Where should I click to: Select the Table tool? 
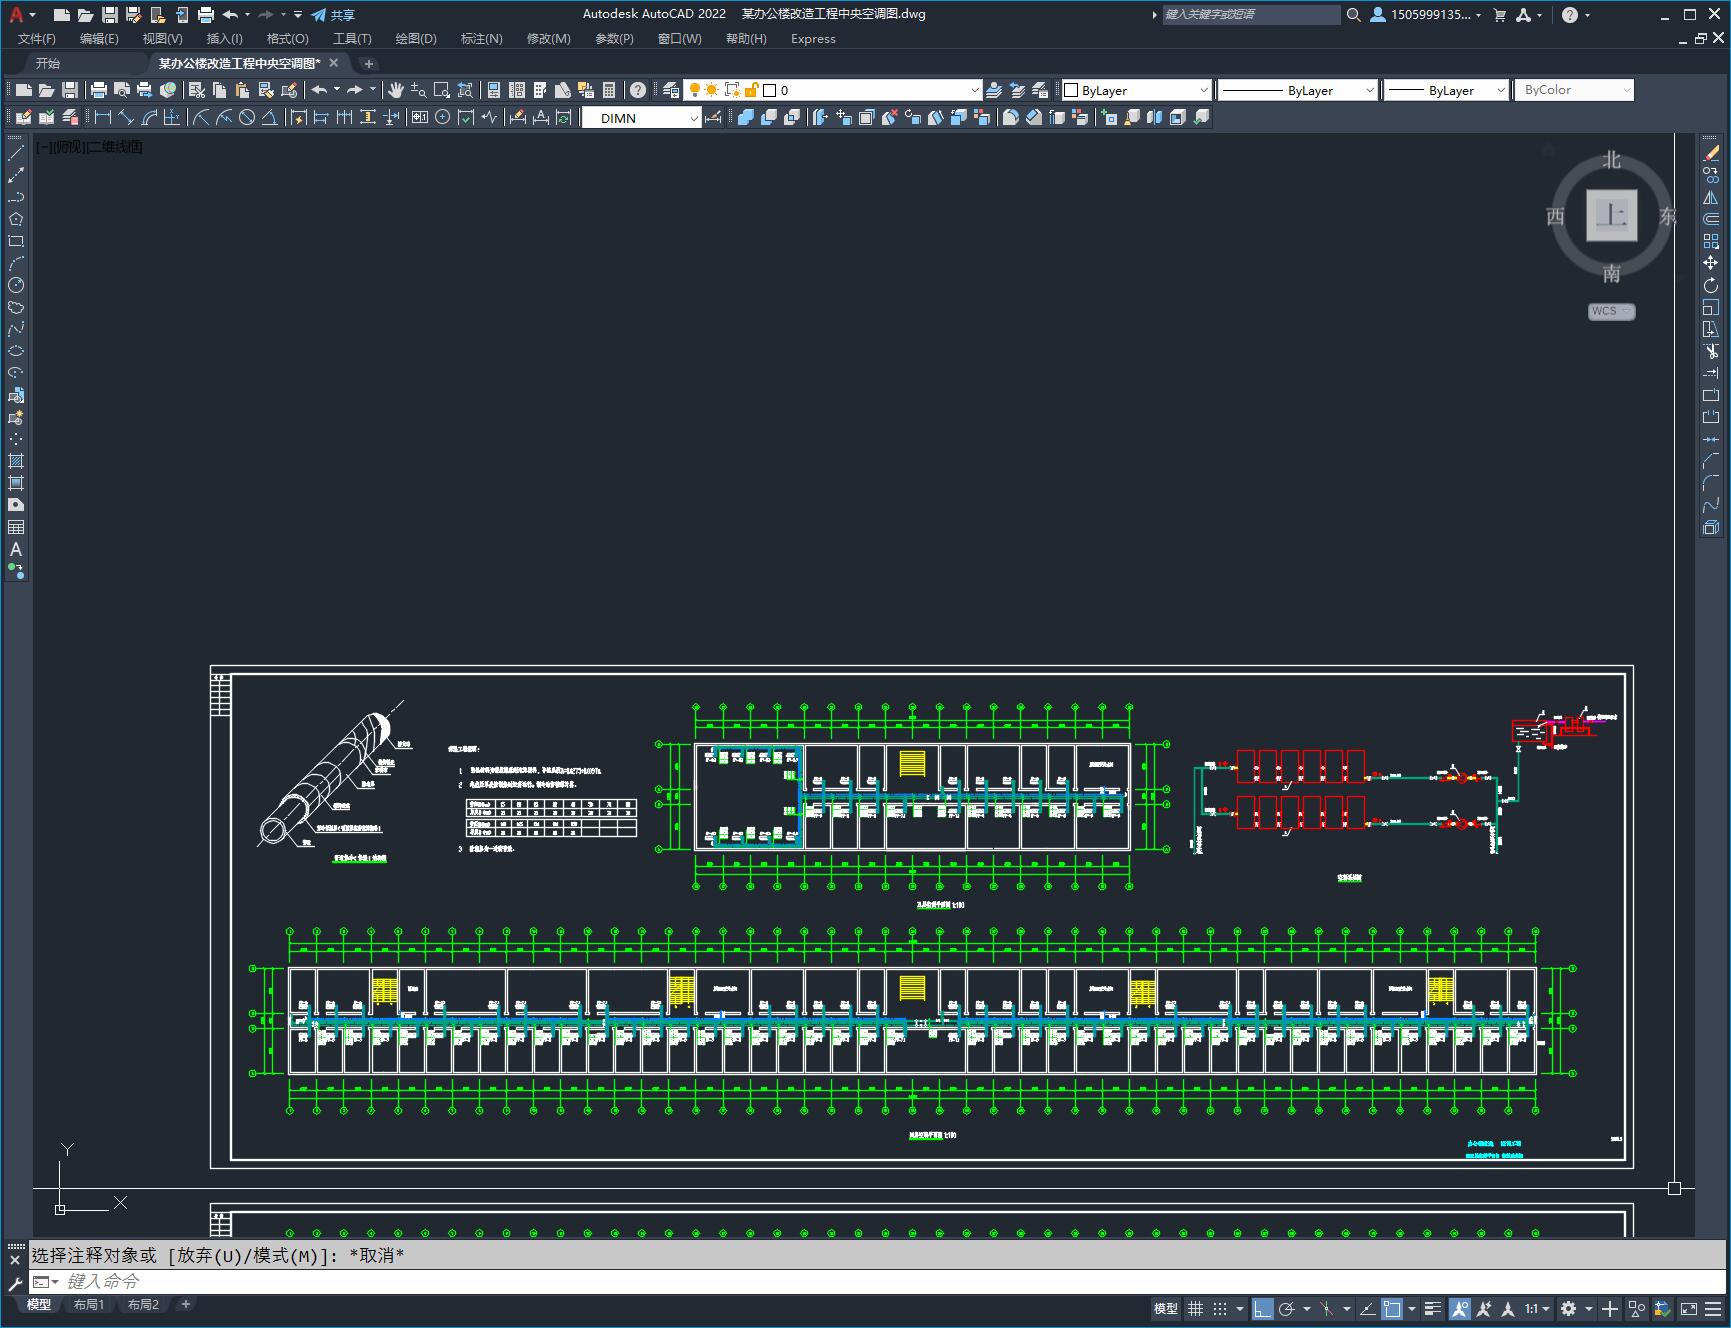[x=16, y=527]
